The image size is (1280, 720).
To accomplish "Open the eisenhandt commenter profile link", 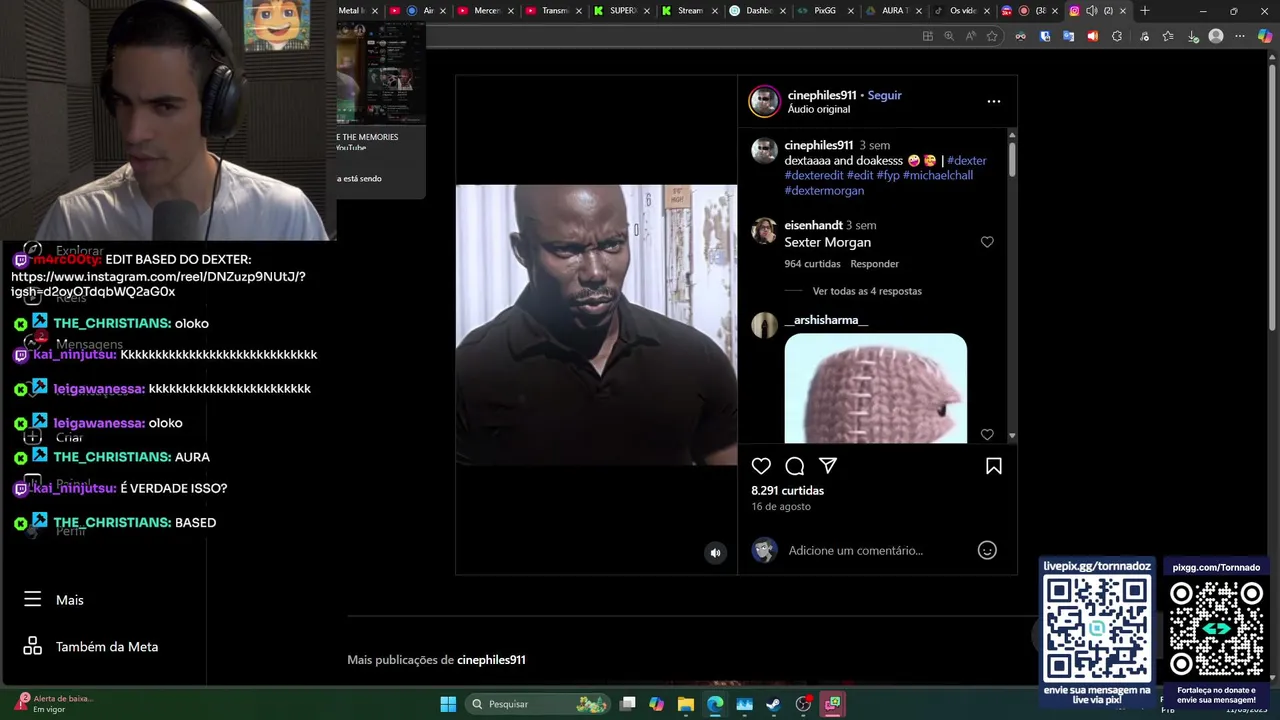I will (813, 225).
